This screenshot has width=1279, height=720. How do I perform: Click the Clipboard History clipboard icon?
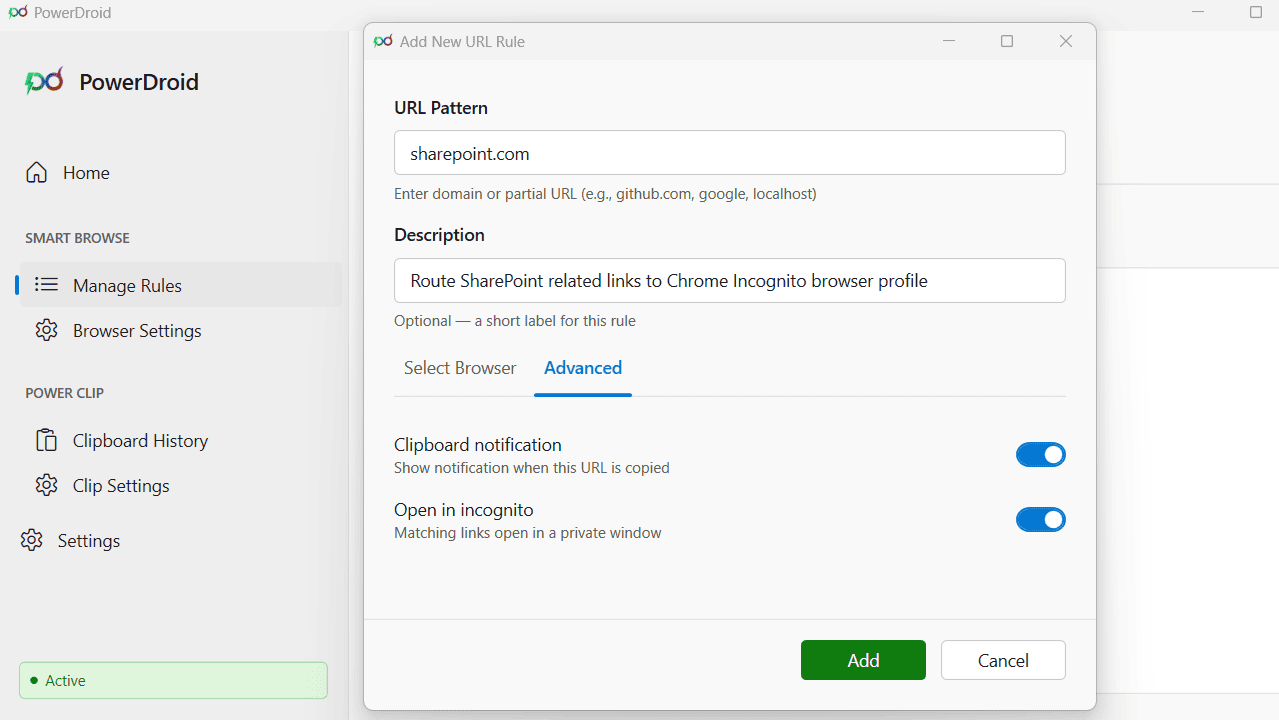(46, 440)
